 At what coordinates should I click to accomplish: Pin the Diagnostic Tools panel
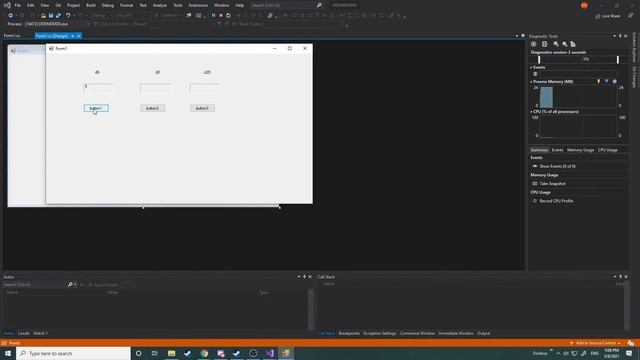coord(620,36)
